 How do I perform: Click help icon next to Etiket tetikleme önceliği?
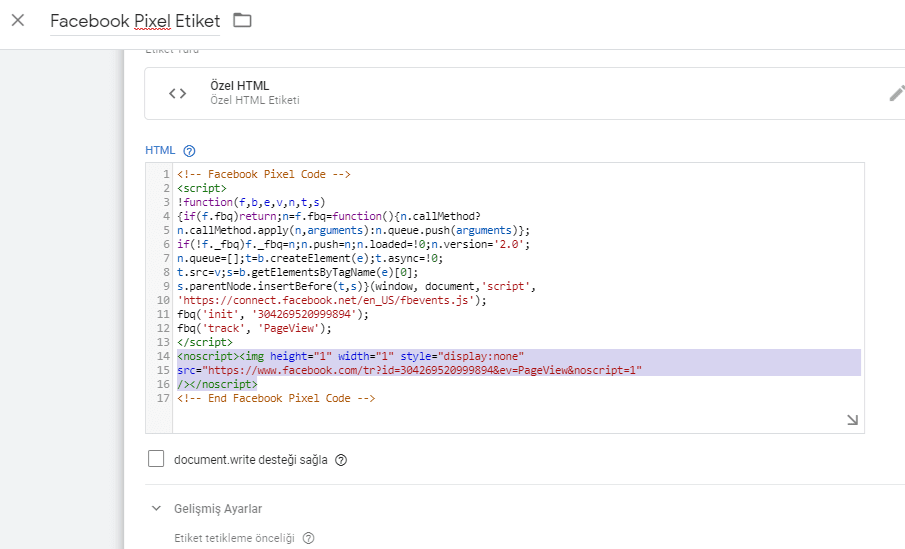[308, 538]
